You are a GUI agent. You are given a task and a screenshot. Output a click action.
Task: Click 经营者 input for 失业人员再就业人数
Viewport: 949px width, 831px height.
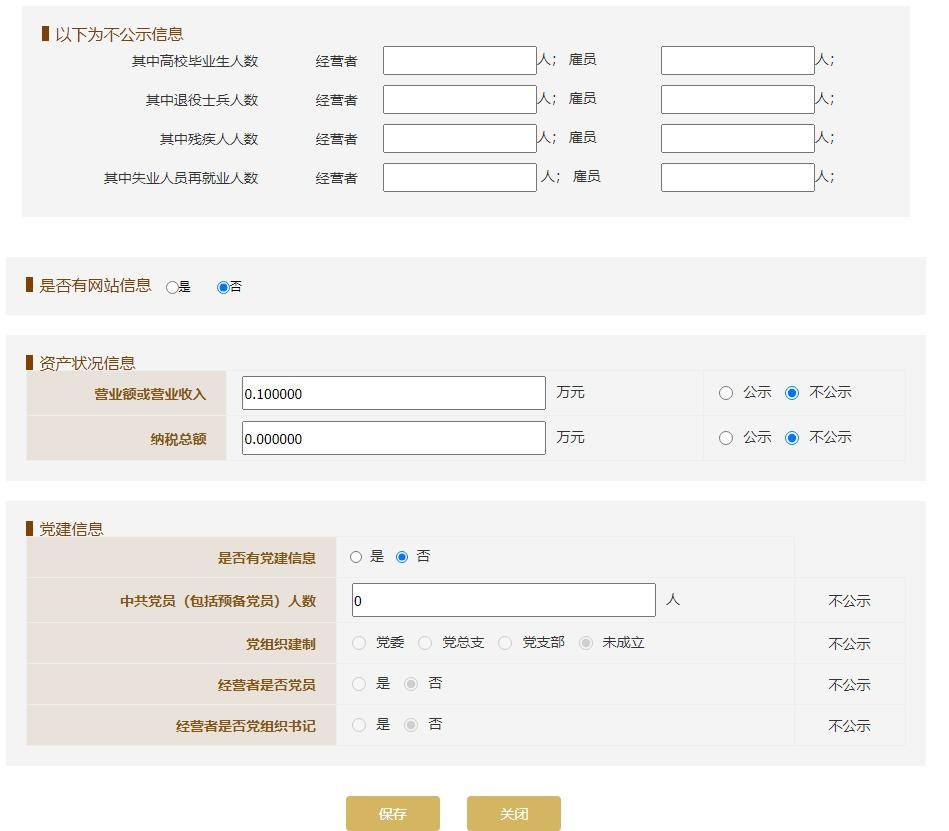pos(459,178)
